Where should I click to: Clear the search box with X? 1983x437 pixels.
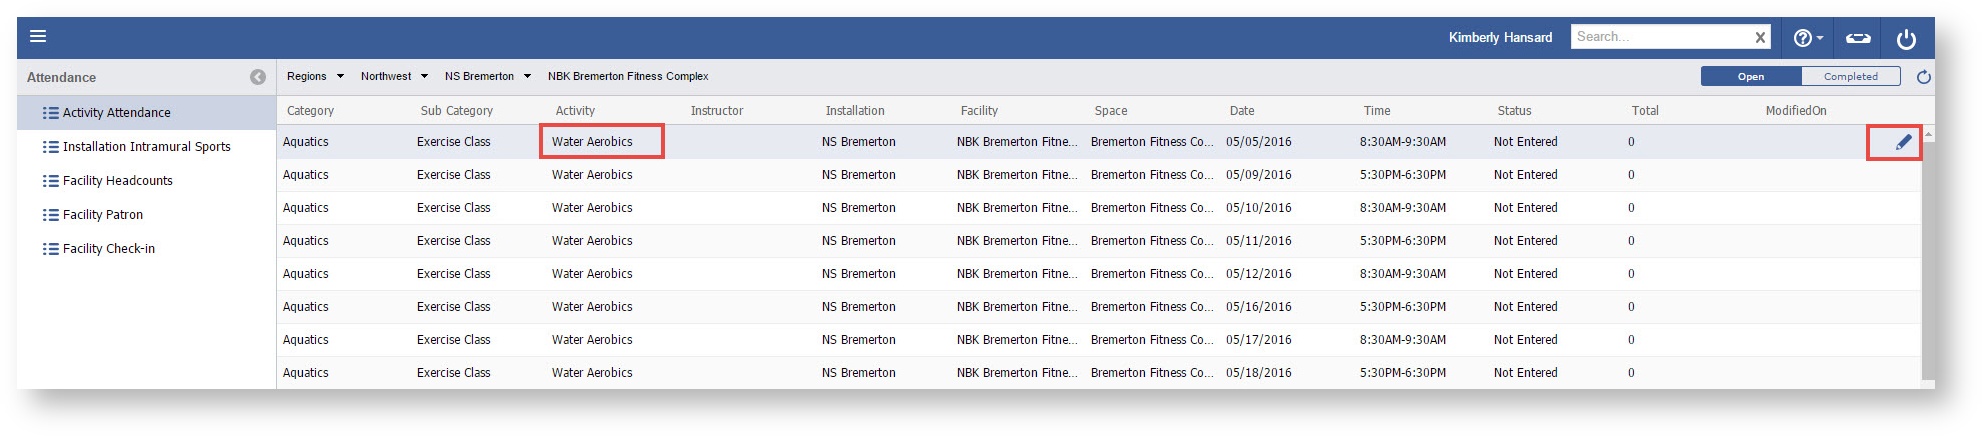1760,38
